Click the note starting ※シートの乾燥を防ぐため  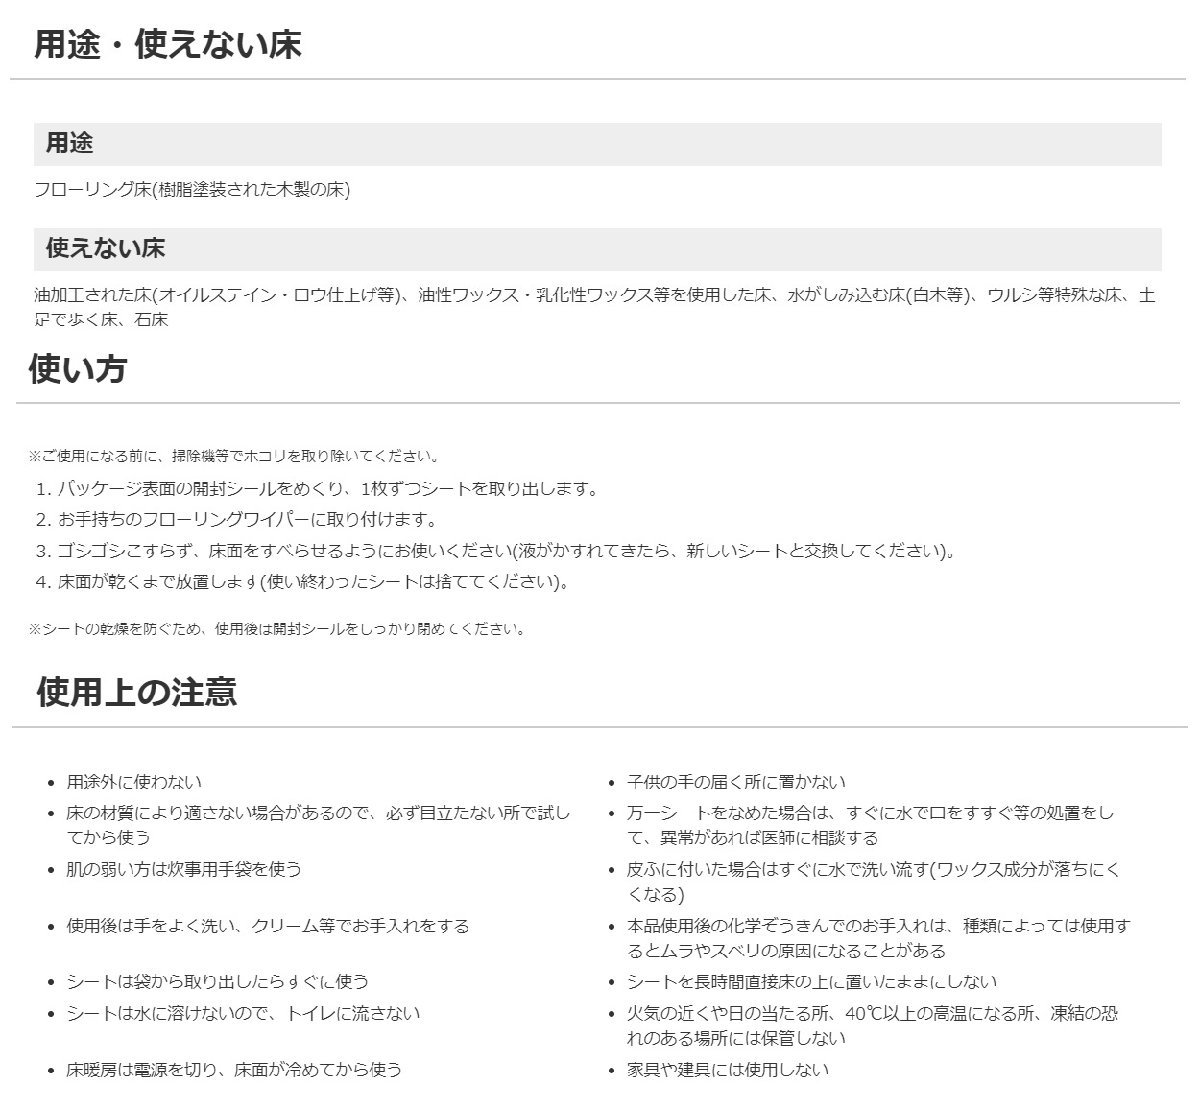[277, 630]
